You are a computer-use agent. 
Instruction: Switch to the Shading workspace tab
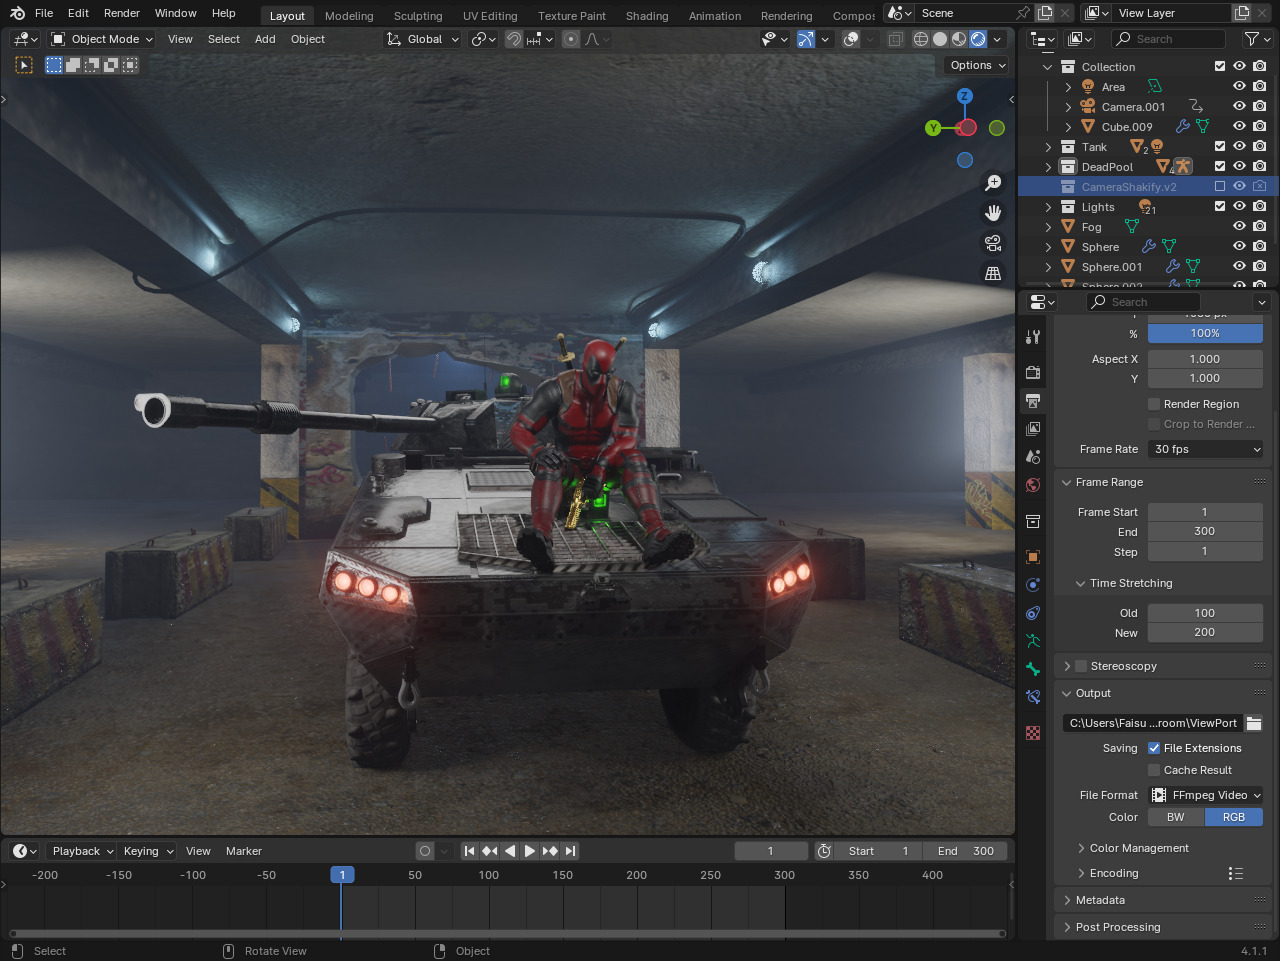[647, 16]
